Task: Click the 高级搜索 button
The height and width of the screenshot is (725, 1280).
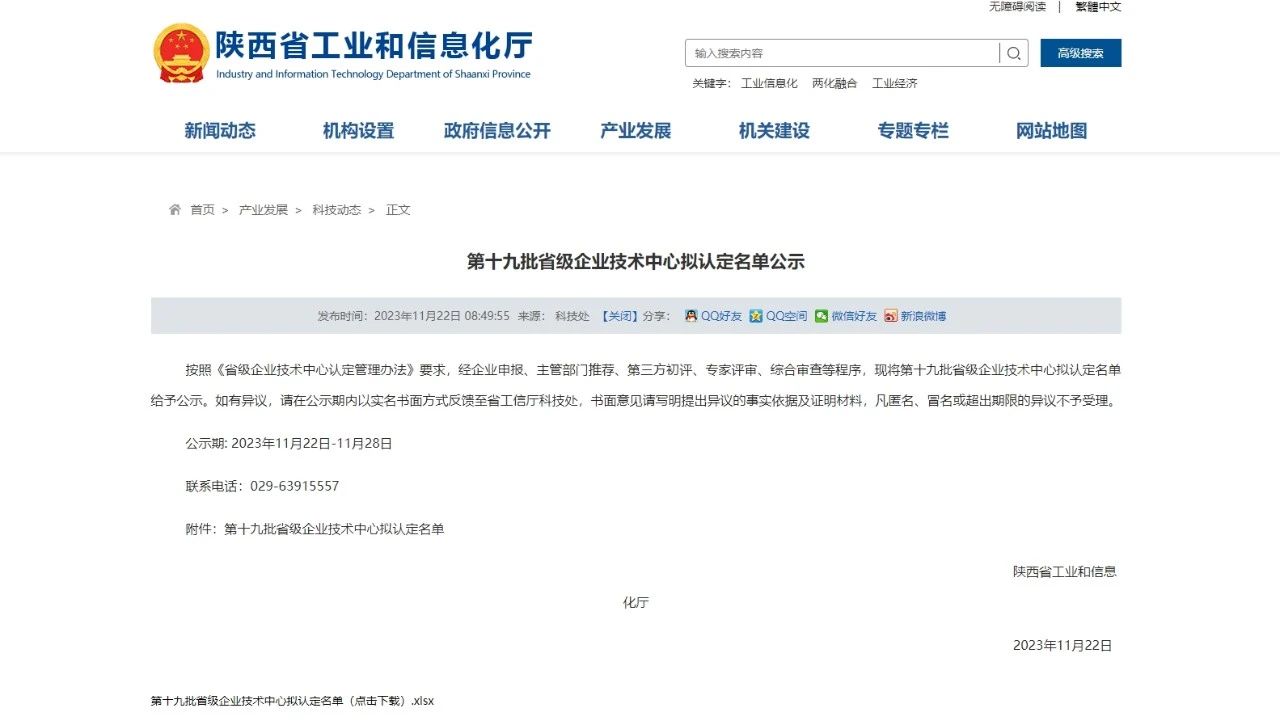Action: click(1080, 53)
